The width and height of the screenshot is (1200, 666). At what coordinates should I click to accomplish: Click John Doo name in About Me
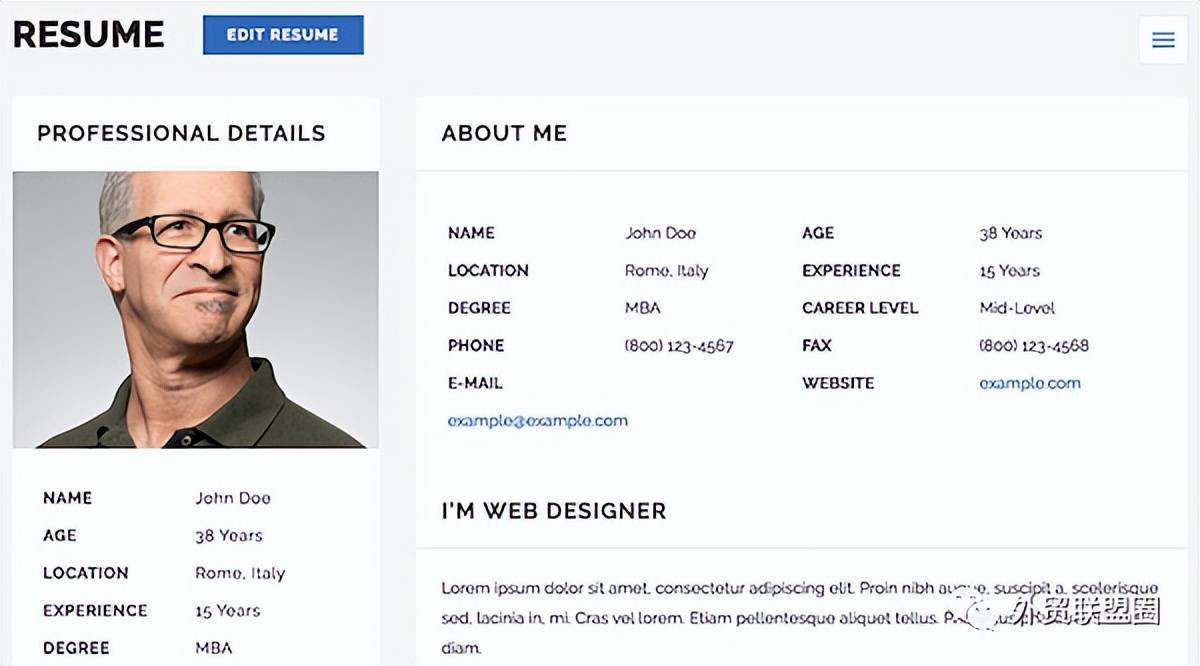660,233
